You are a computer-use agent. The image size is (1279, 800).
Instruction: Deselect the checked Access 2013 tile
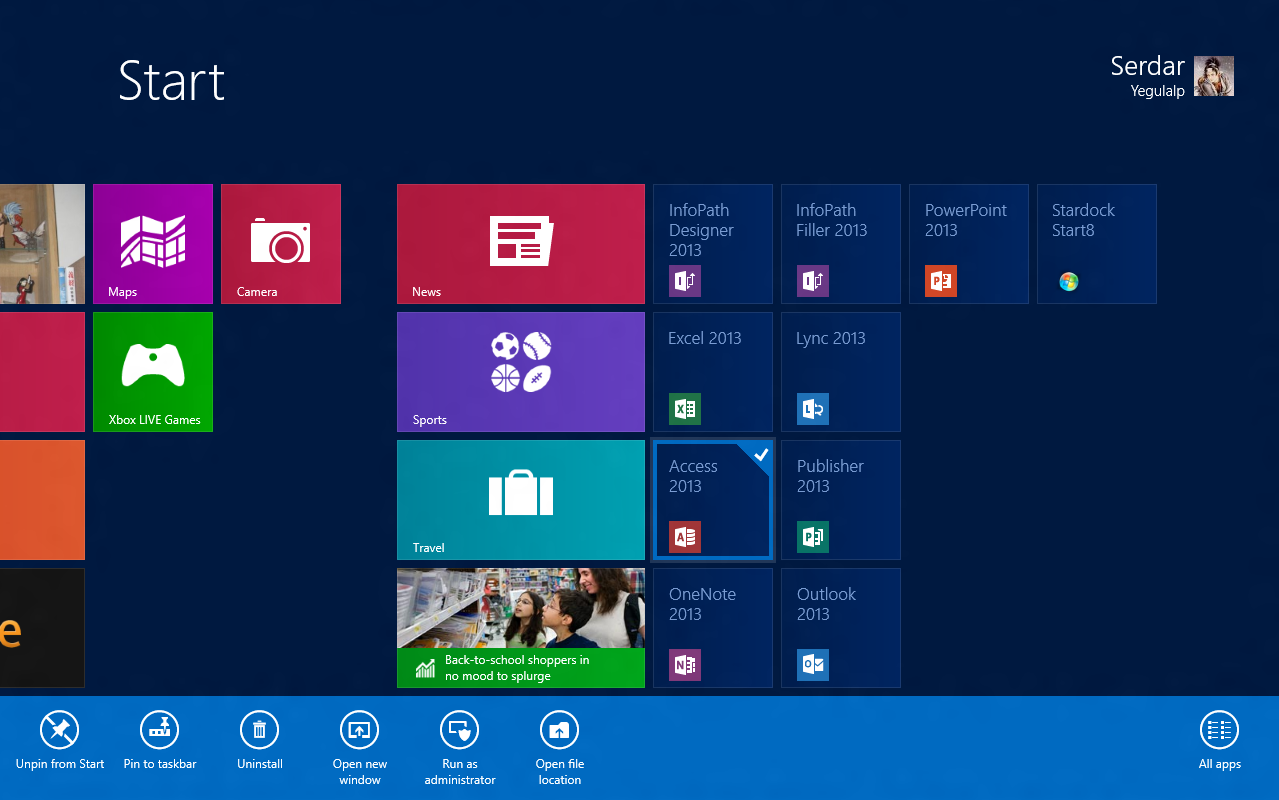pos(713,500)
